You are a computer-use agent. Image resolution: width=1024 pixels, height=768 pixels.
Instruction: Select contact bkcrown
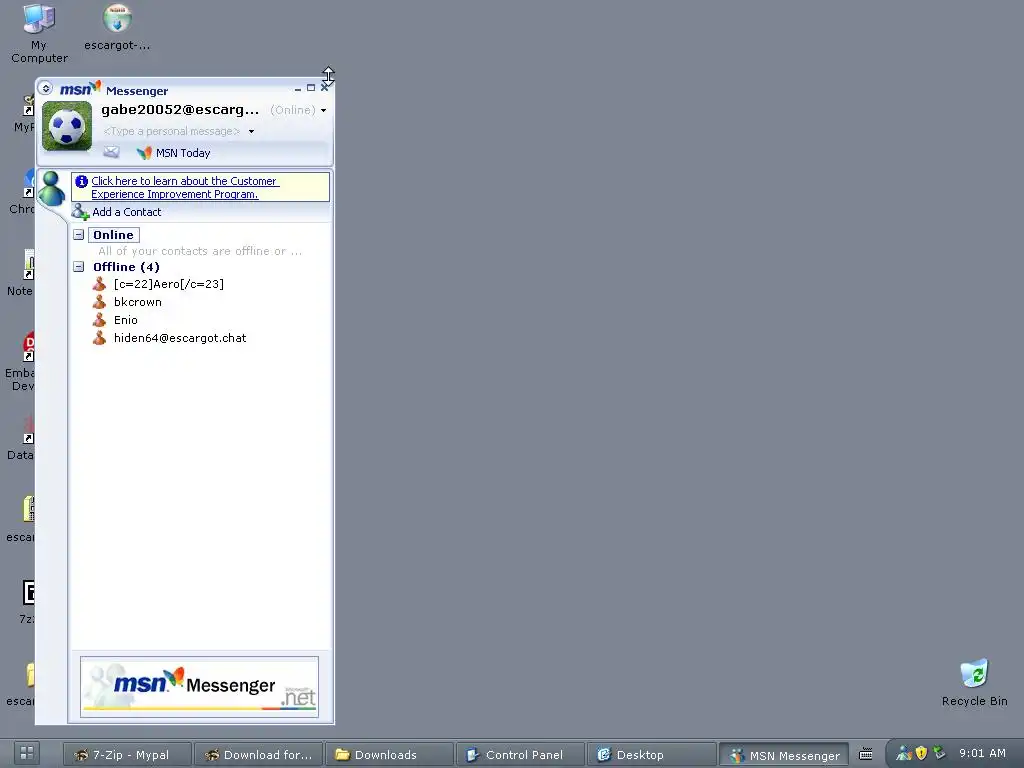point(138,302)
